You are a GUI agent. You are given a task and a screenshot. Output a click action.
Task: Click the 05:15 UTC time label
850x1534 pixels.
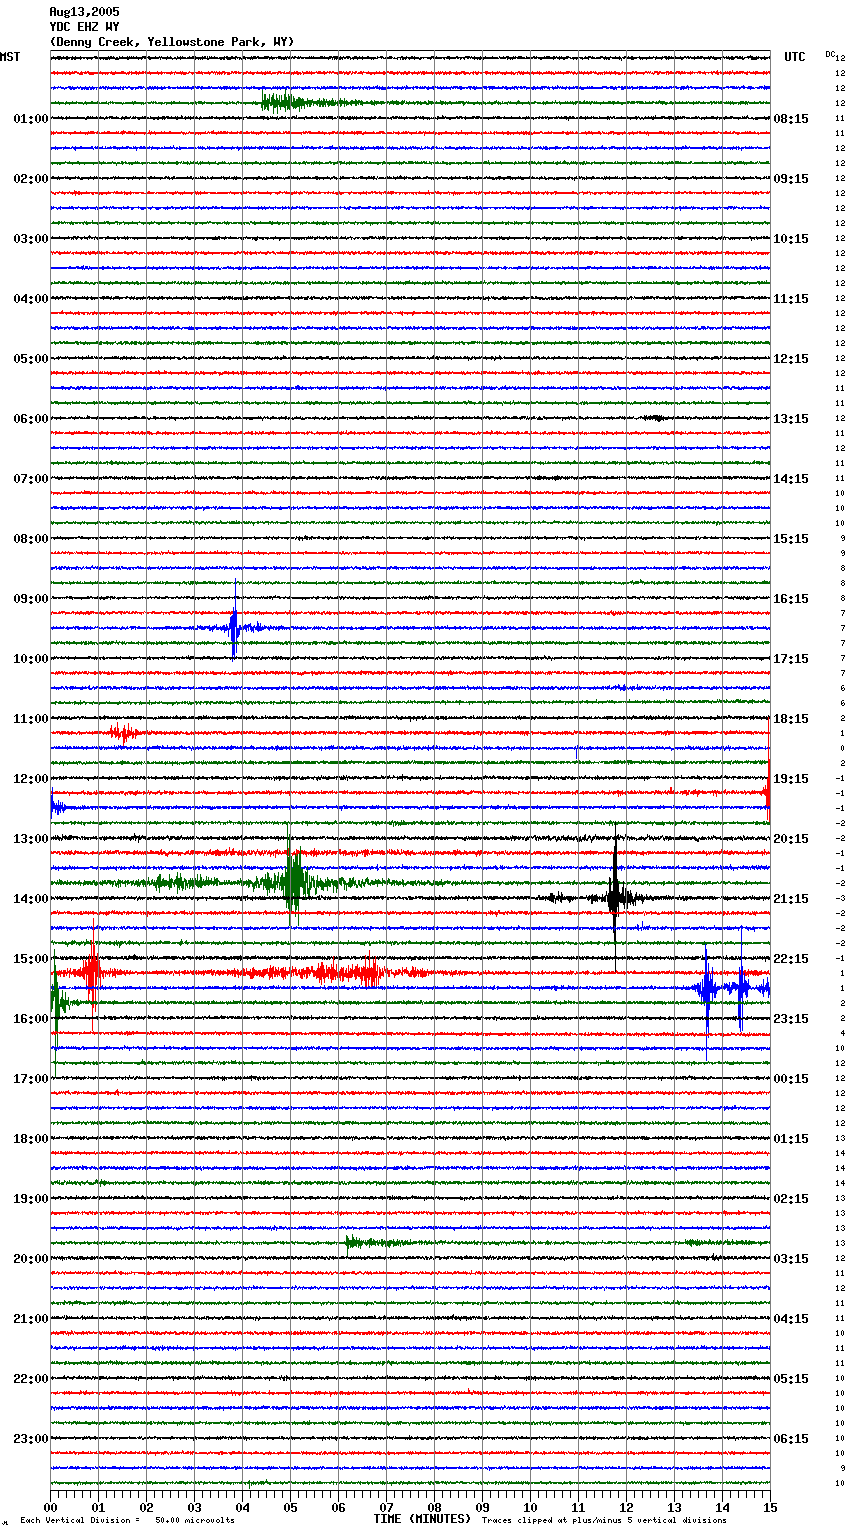pyautogui.click(x=791, y=1379)
